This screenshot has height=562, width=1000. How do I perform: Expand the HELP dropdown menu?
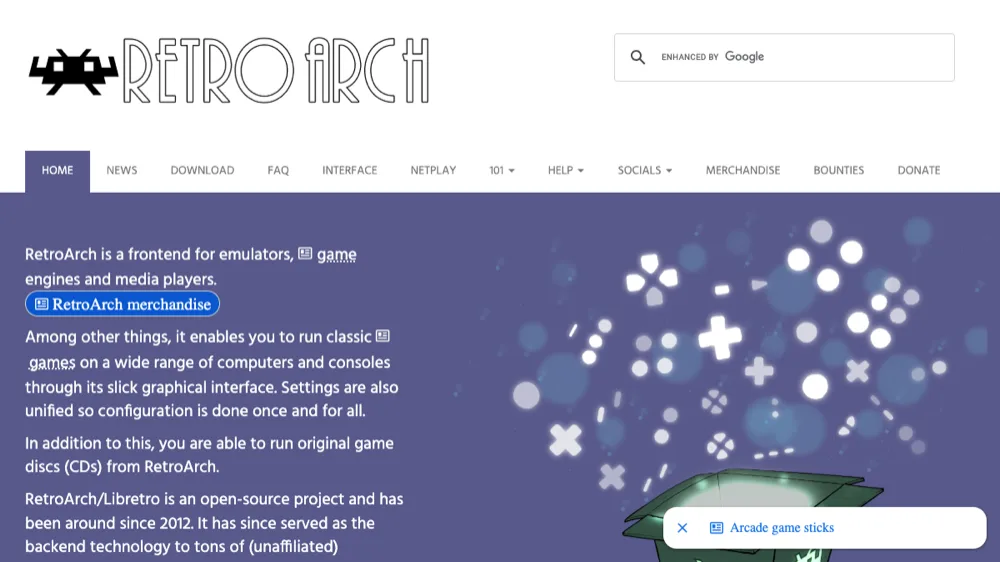tap(566, 171)
